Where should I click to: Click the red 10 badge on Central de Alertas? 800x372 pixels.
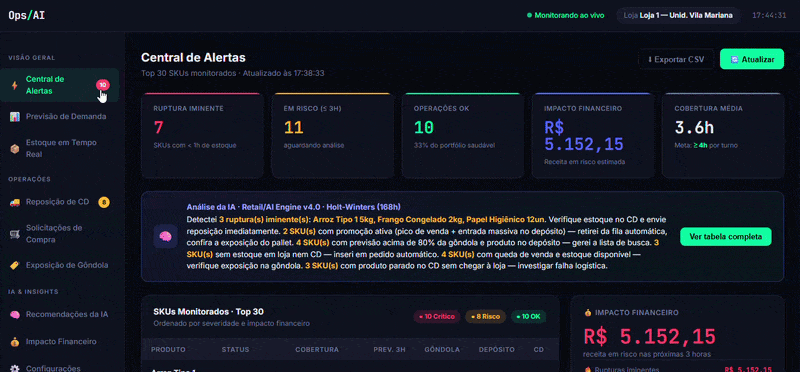(x=103, y=85)
